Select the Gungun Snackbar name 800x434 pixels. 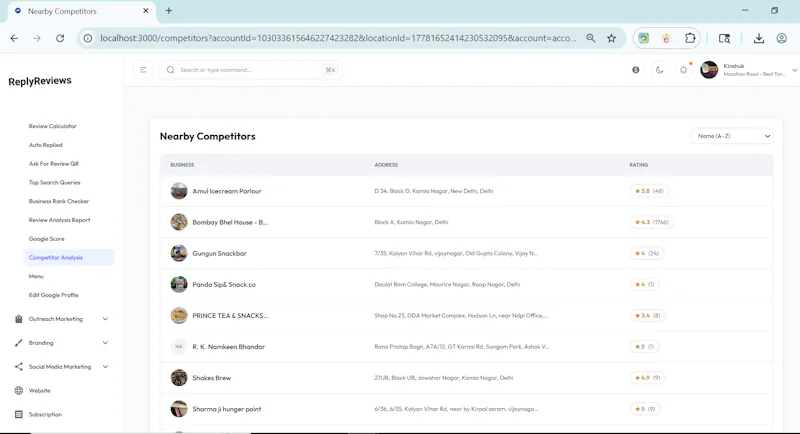[219, 253]
